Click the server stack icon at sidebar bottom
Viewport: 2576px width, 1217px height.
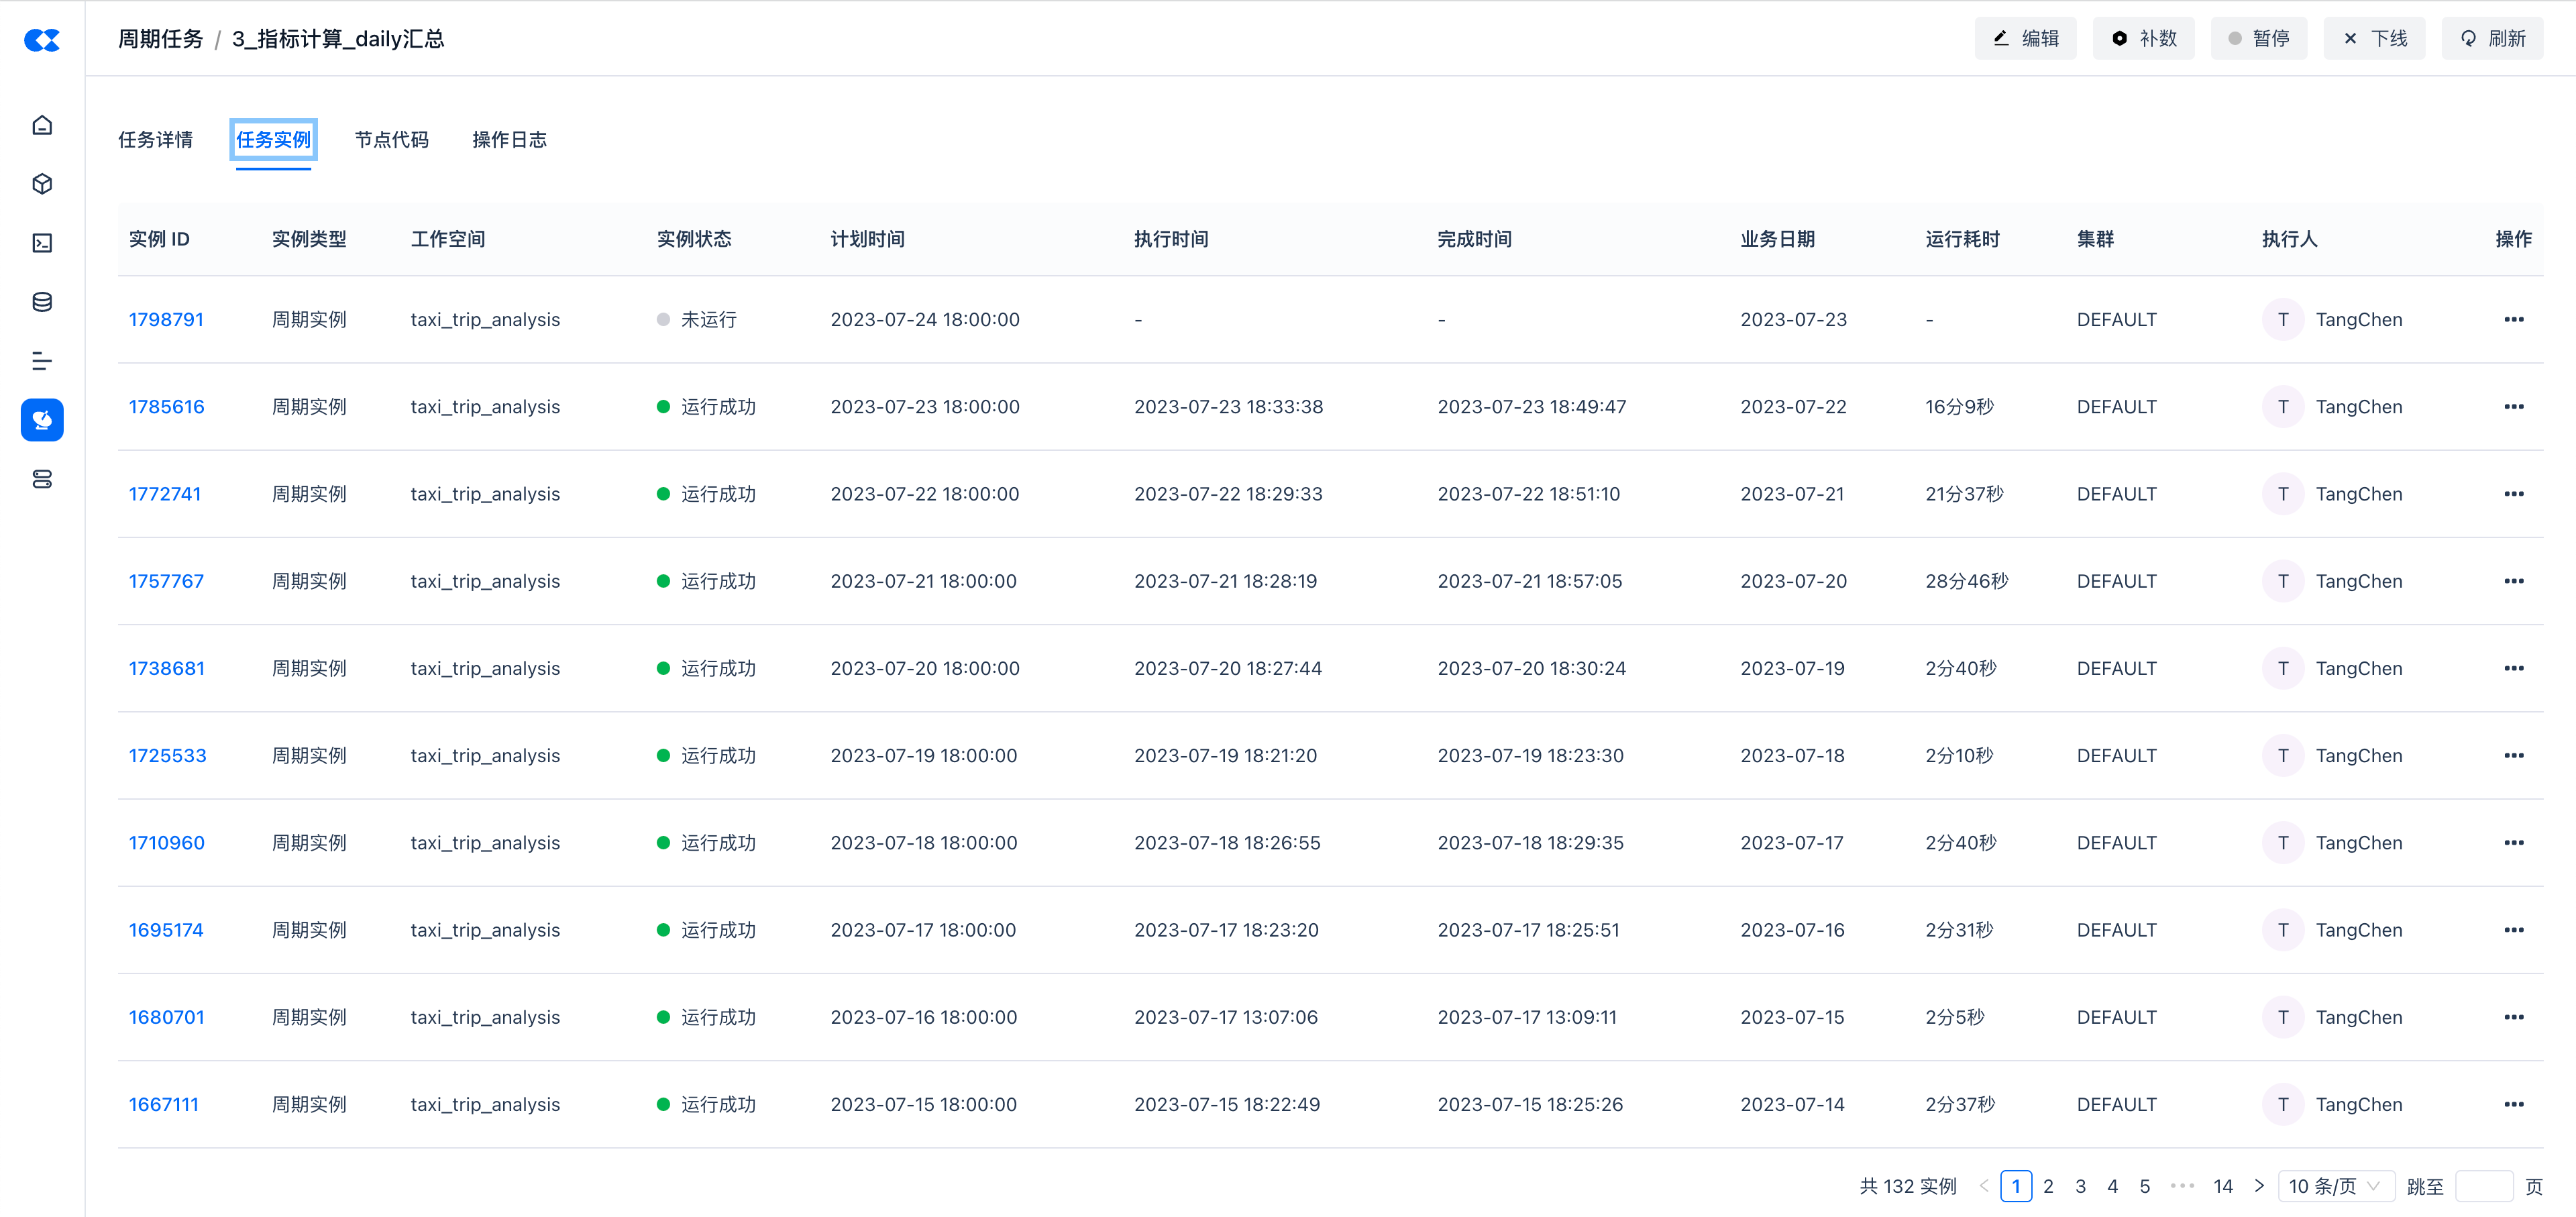[42, 479]
